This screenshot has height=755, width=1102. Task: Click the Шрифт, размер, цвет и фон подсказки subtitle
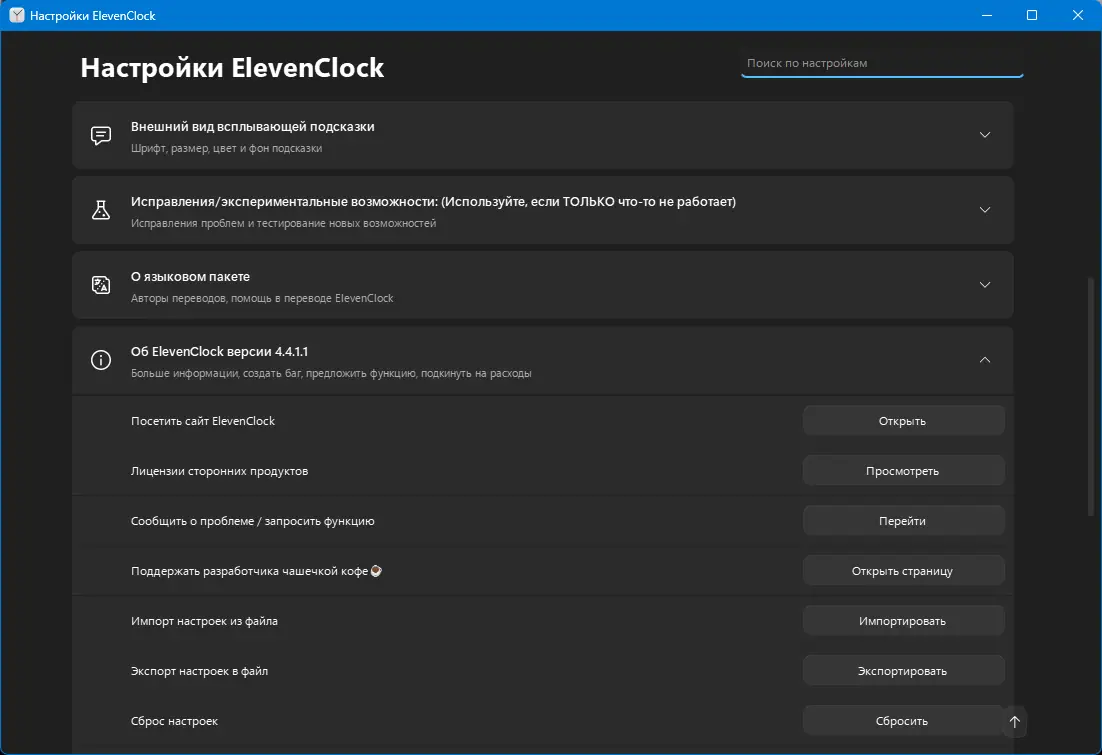226,148
